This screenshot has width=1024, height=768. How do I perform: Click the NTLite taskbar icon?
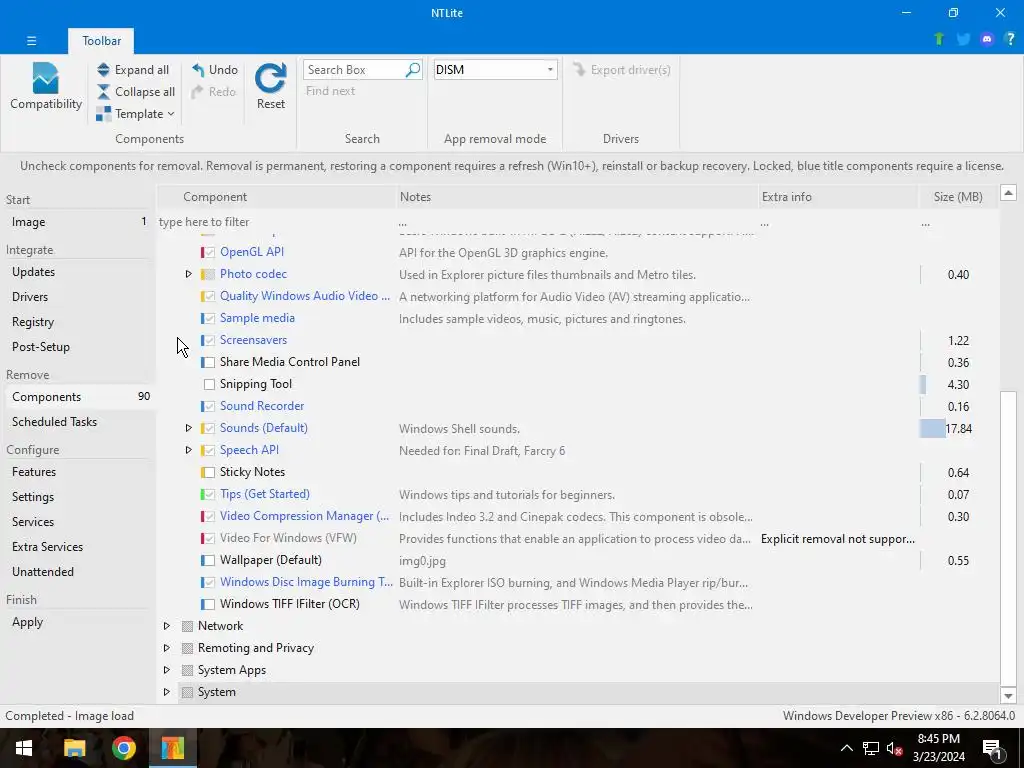pyautogui.click(x=172, y=748)
